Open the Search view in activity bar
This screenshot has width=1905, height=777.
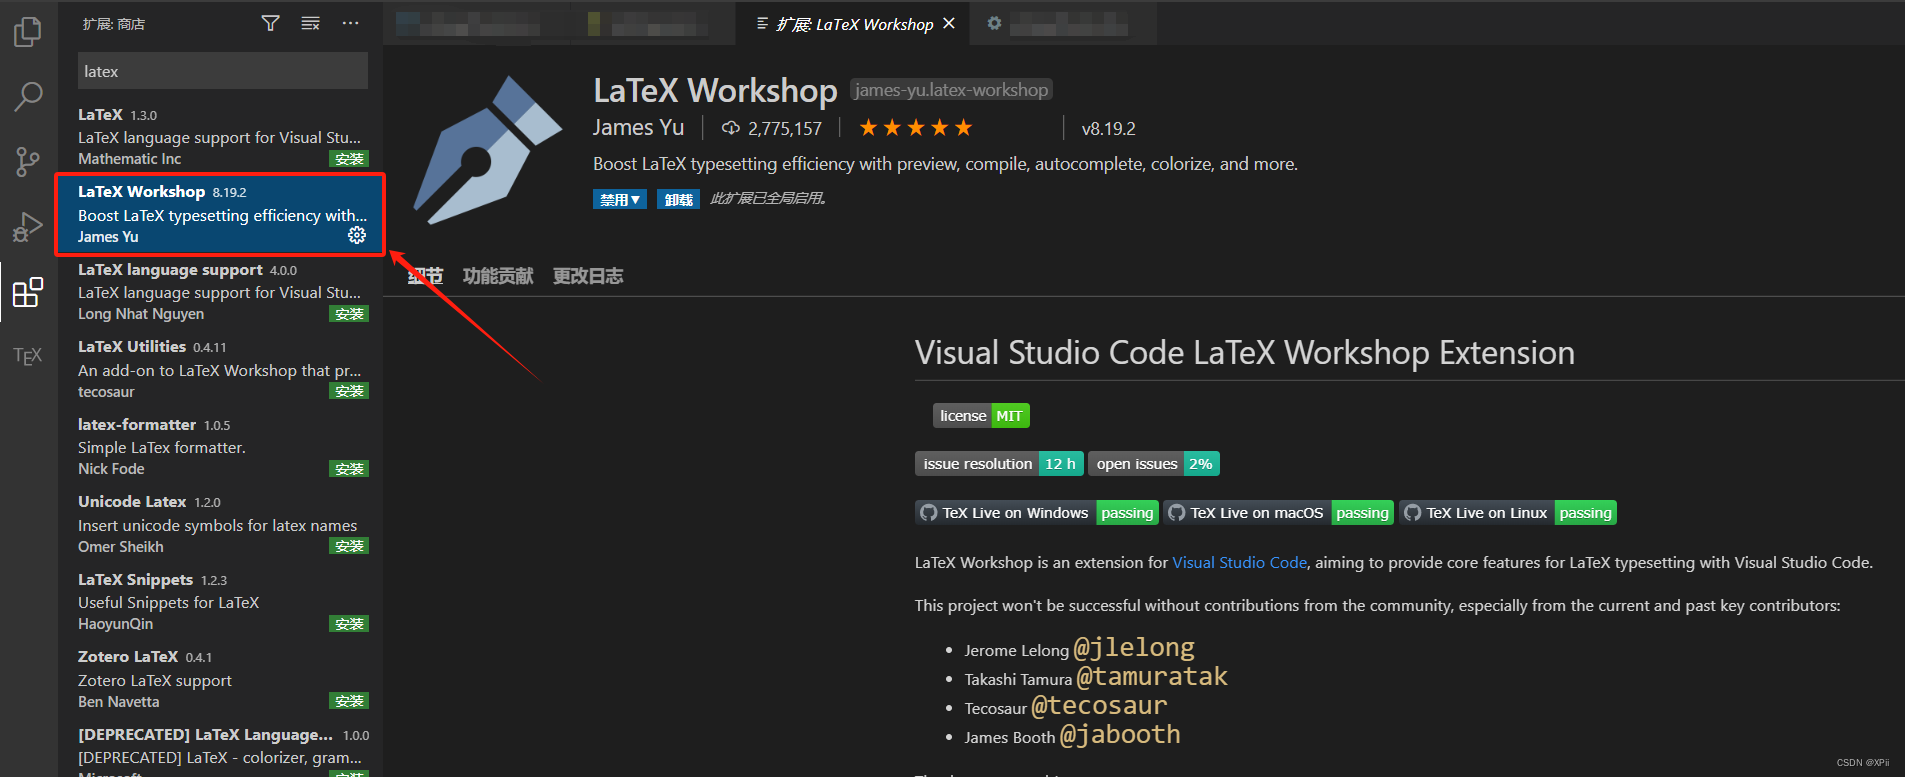28,97
